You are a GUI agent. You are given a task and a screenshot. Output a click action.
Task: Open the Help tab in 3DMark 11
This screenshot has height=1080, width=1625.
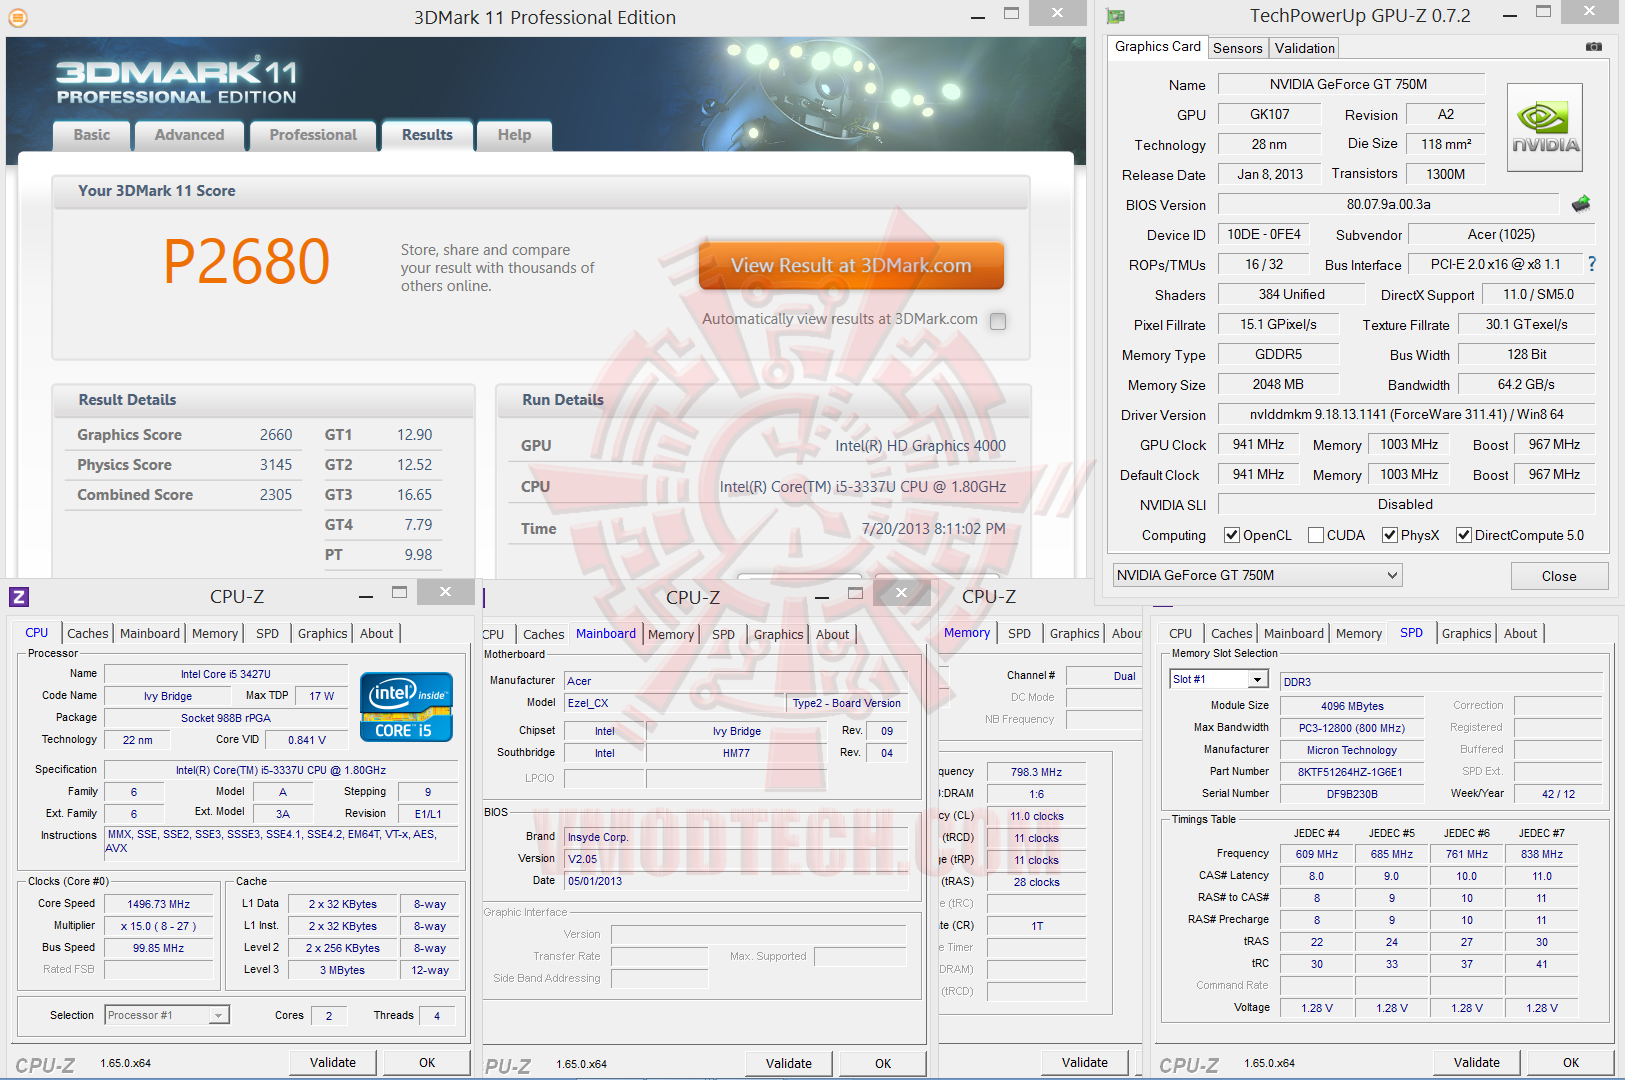(515, 135)
